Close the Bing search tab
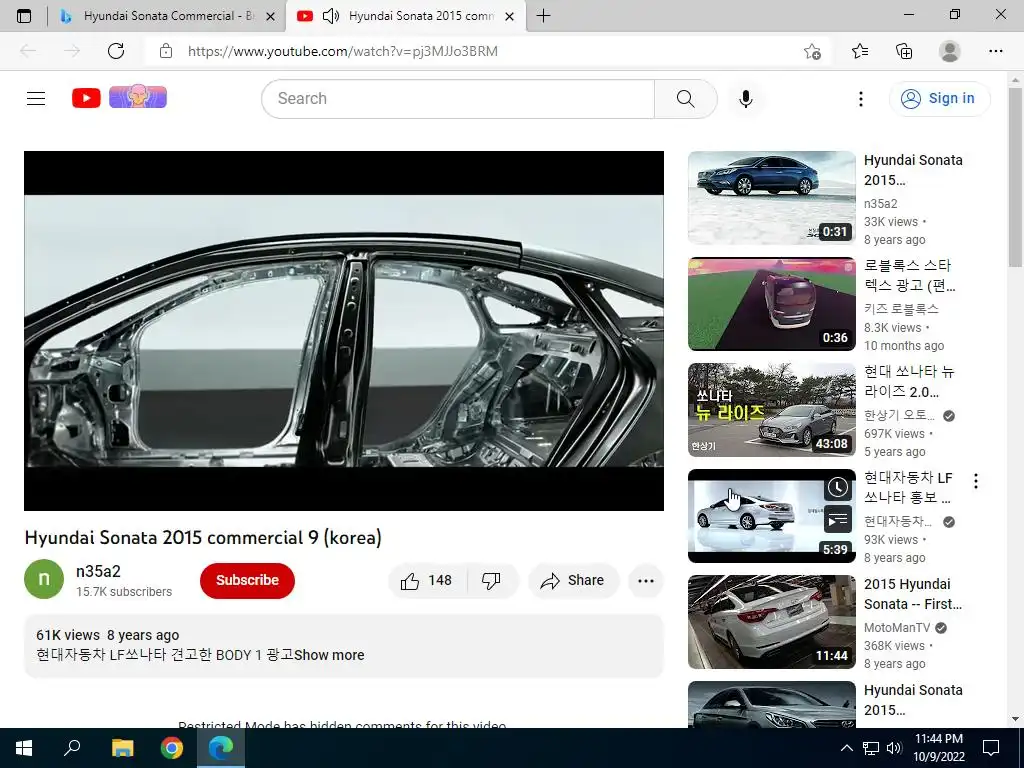Screen dimensions: 1024x768 click(x=270, y=16)
